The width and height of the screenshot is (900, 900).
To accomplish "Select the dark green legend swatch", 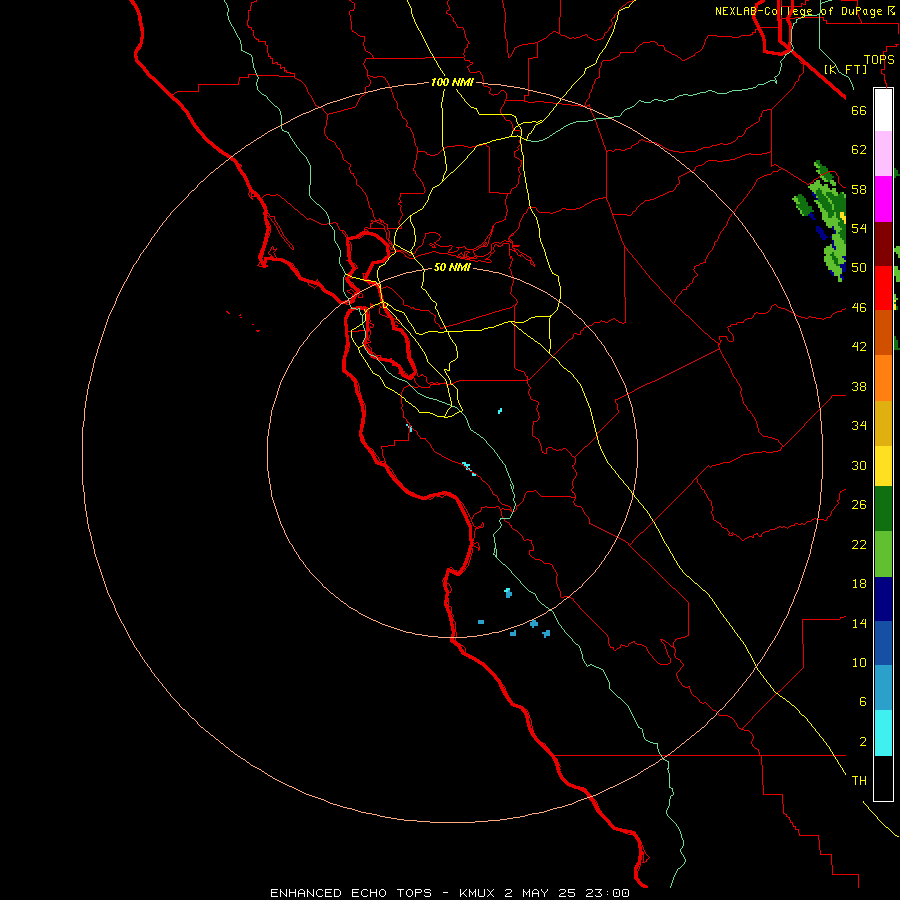I will tap(883, 509).
